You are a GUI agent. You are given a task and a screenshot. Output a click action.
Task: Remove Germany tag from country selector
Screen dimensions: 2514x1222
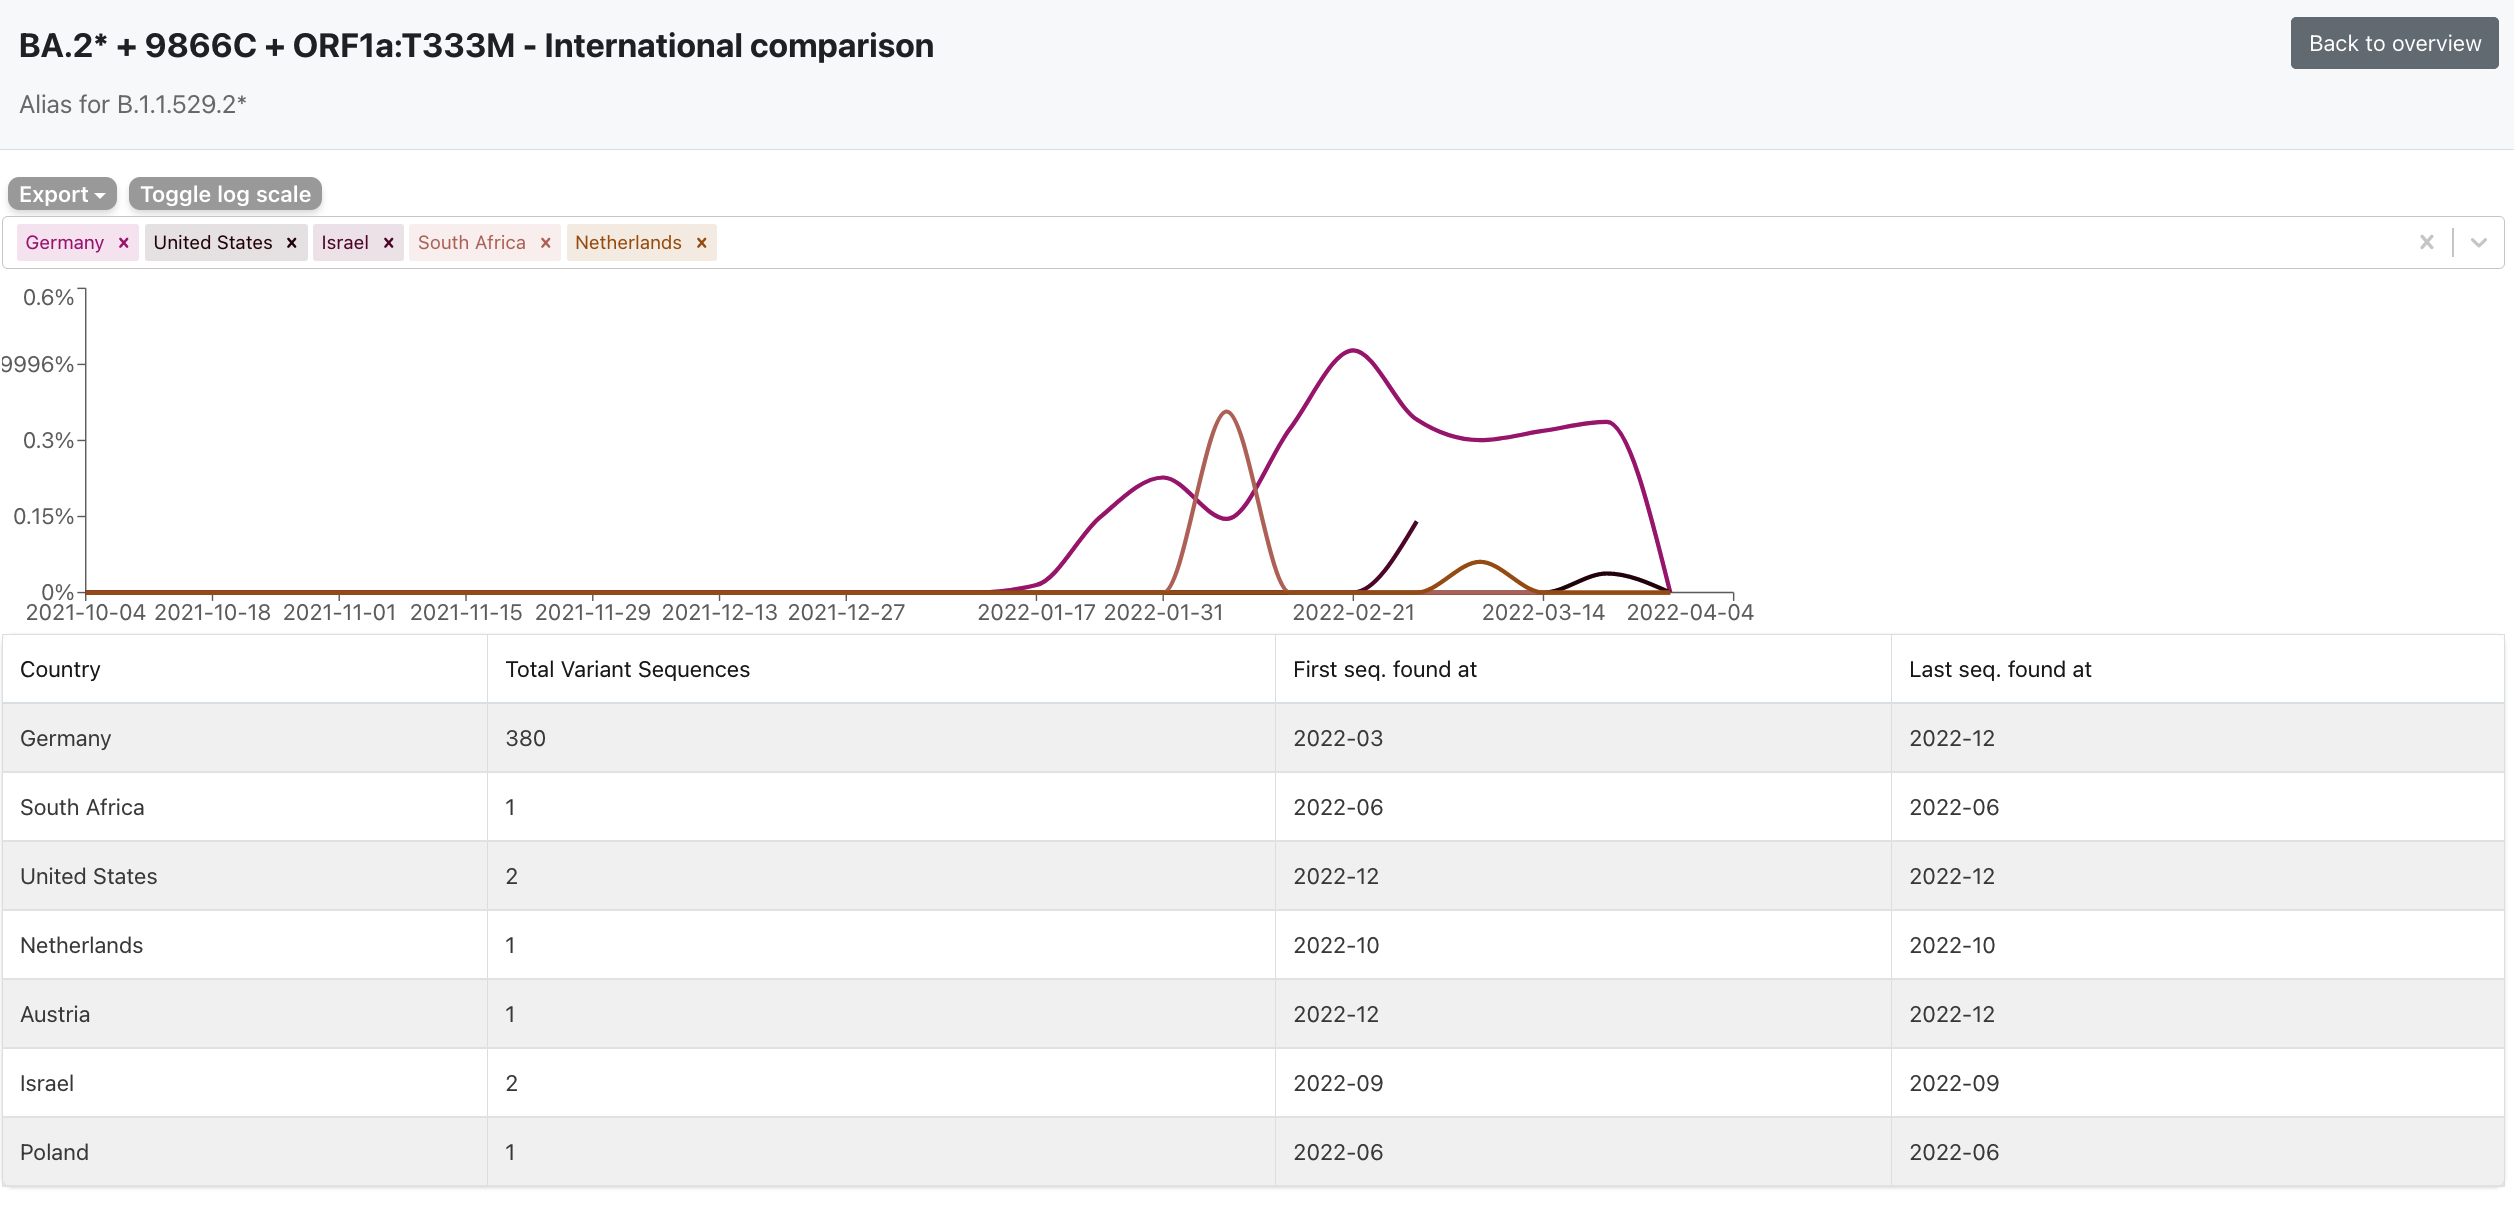point(124,243)
